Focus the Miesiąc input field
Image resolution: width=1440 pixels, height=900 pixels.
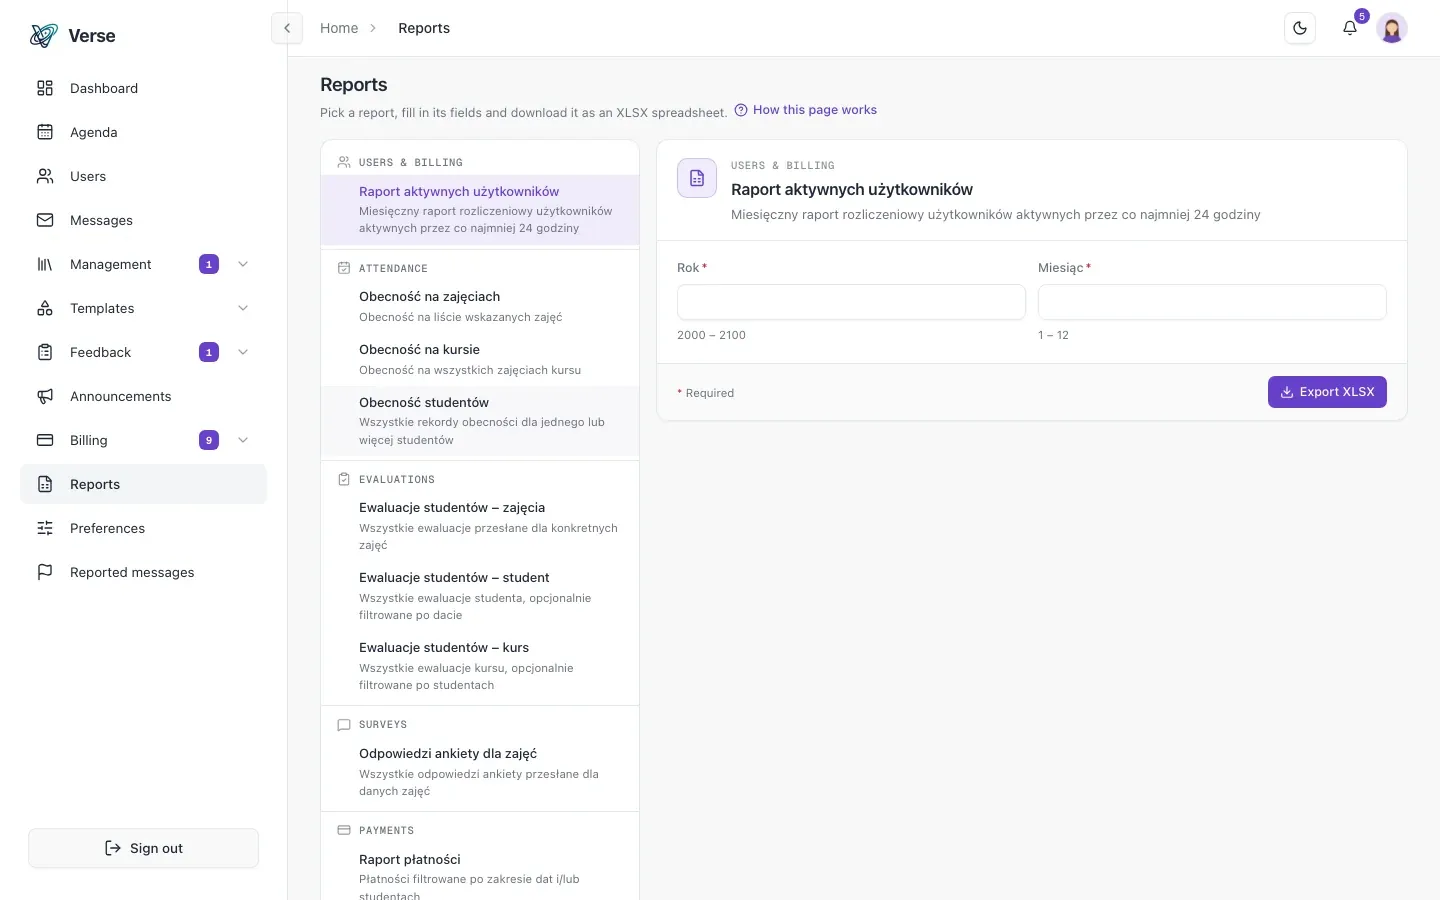click(x=1212, y=302)
